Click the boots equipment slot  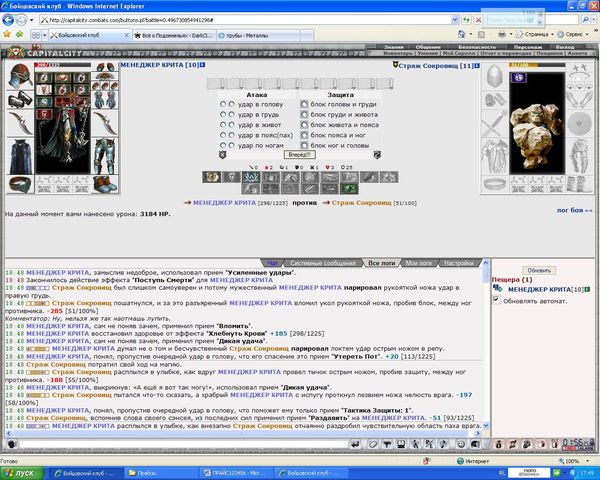(105, 184)
